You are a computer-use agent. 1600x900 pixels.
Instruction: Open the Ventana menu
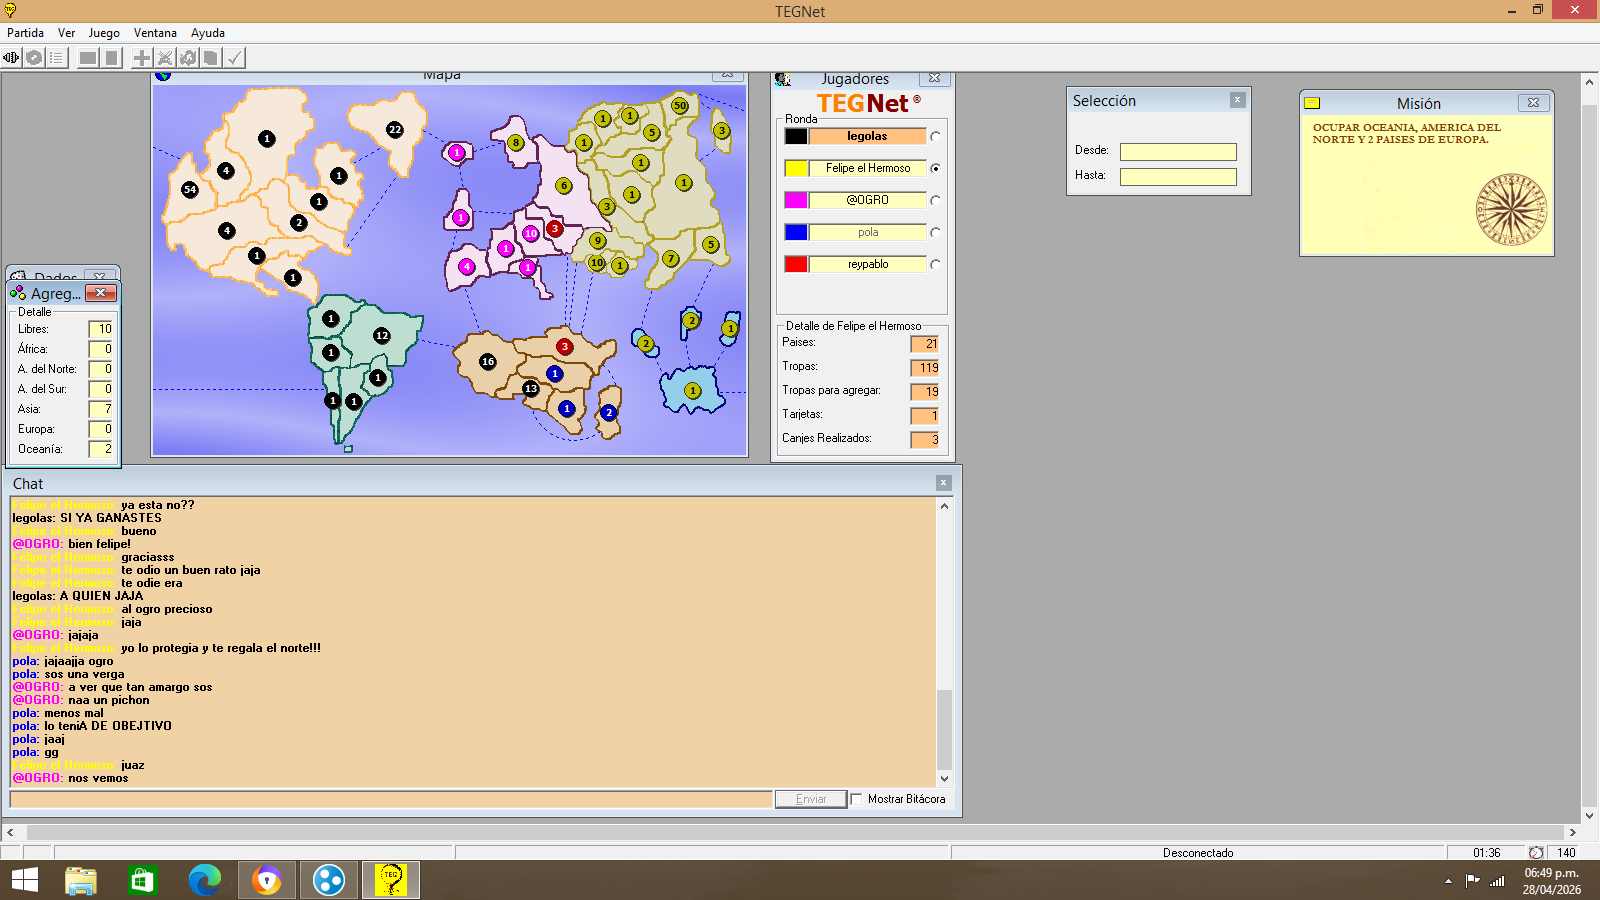pyautogui.click(x=155, y=33)
